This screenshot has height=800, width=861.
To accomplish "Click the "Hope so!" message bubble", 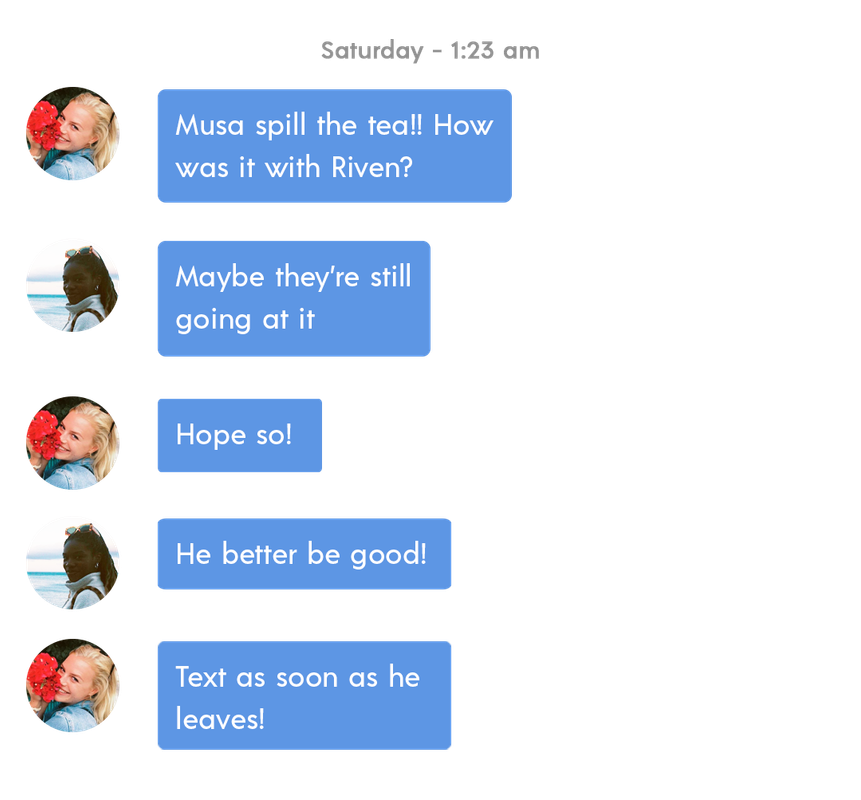I will pyautogui.click(x=239, y=435).
